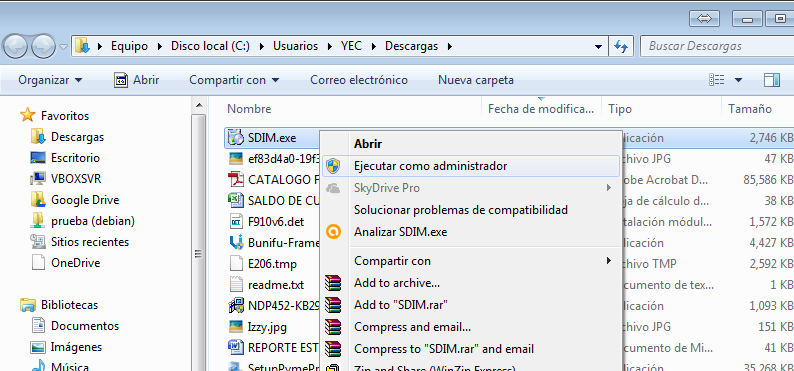Click the Descargas folder icon in sidebar
This screenshot has height=371, width=794.
[38, 137]
